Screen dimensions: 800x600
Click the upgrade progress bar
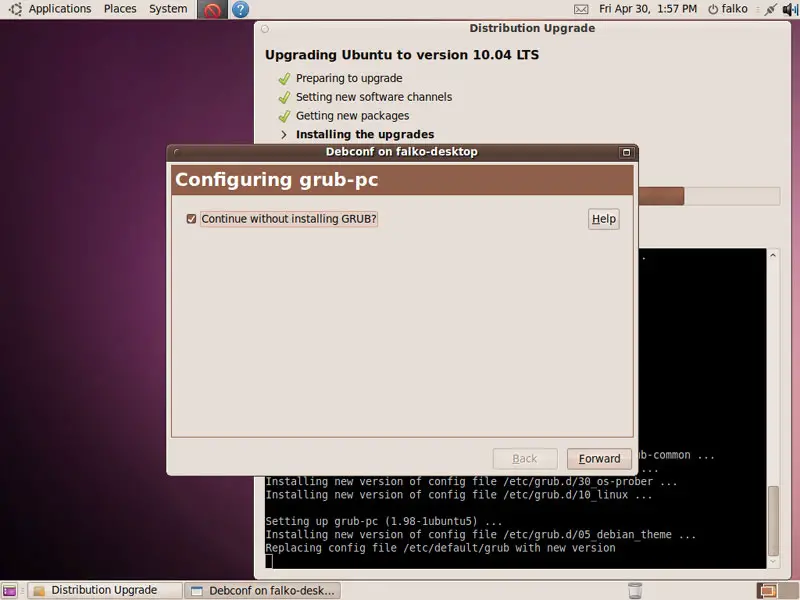(x=709, y=196)
